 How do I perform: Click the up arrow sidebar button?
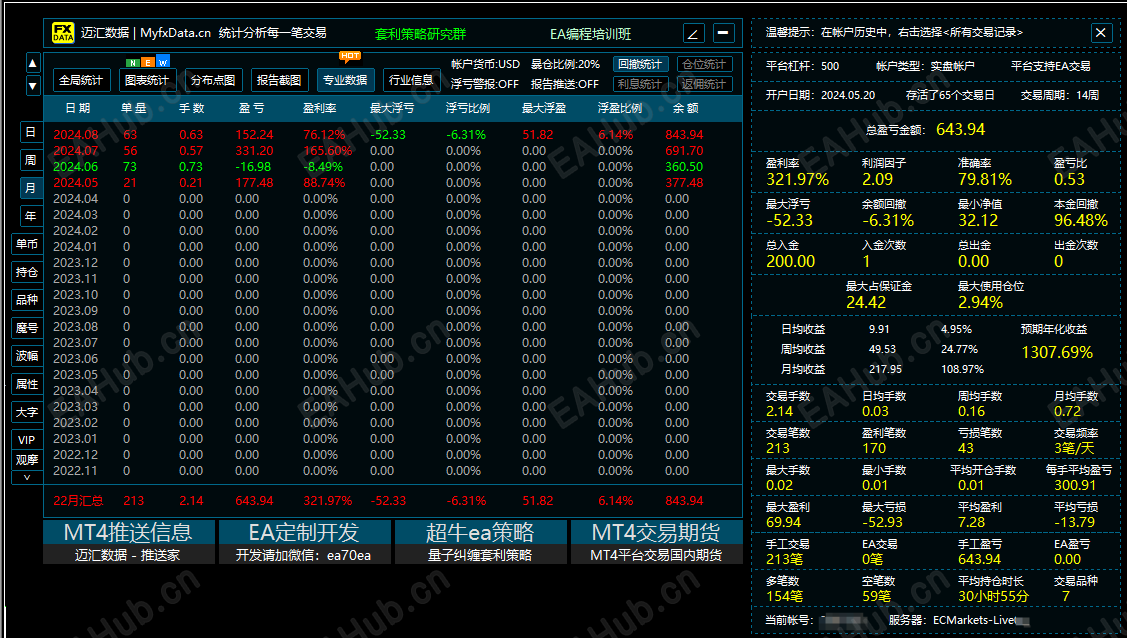click(x=33, y=63)
